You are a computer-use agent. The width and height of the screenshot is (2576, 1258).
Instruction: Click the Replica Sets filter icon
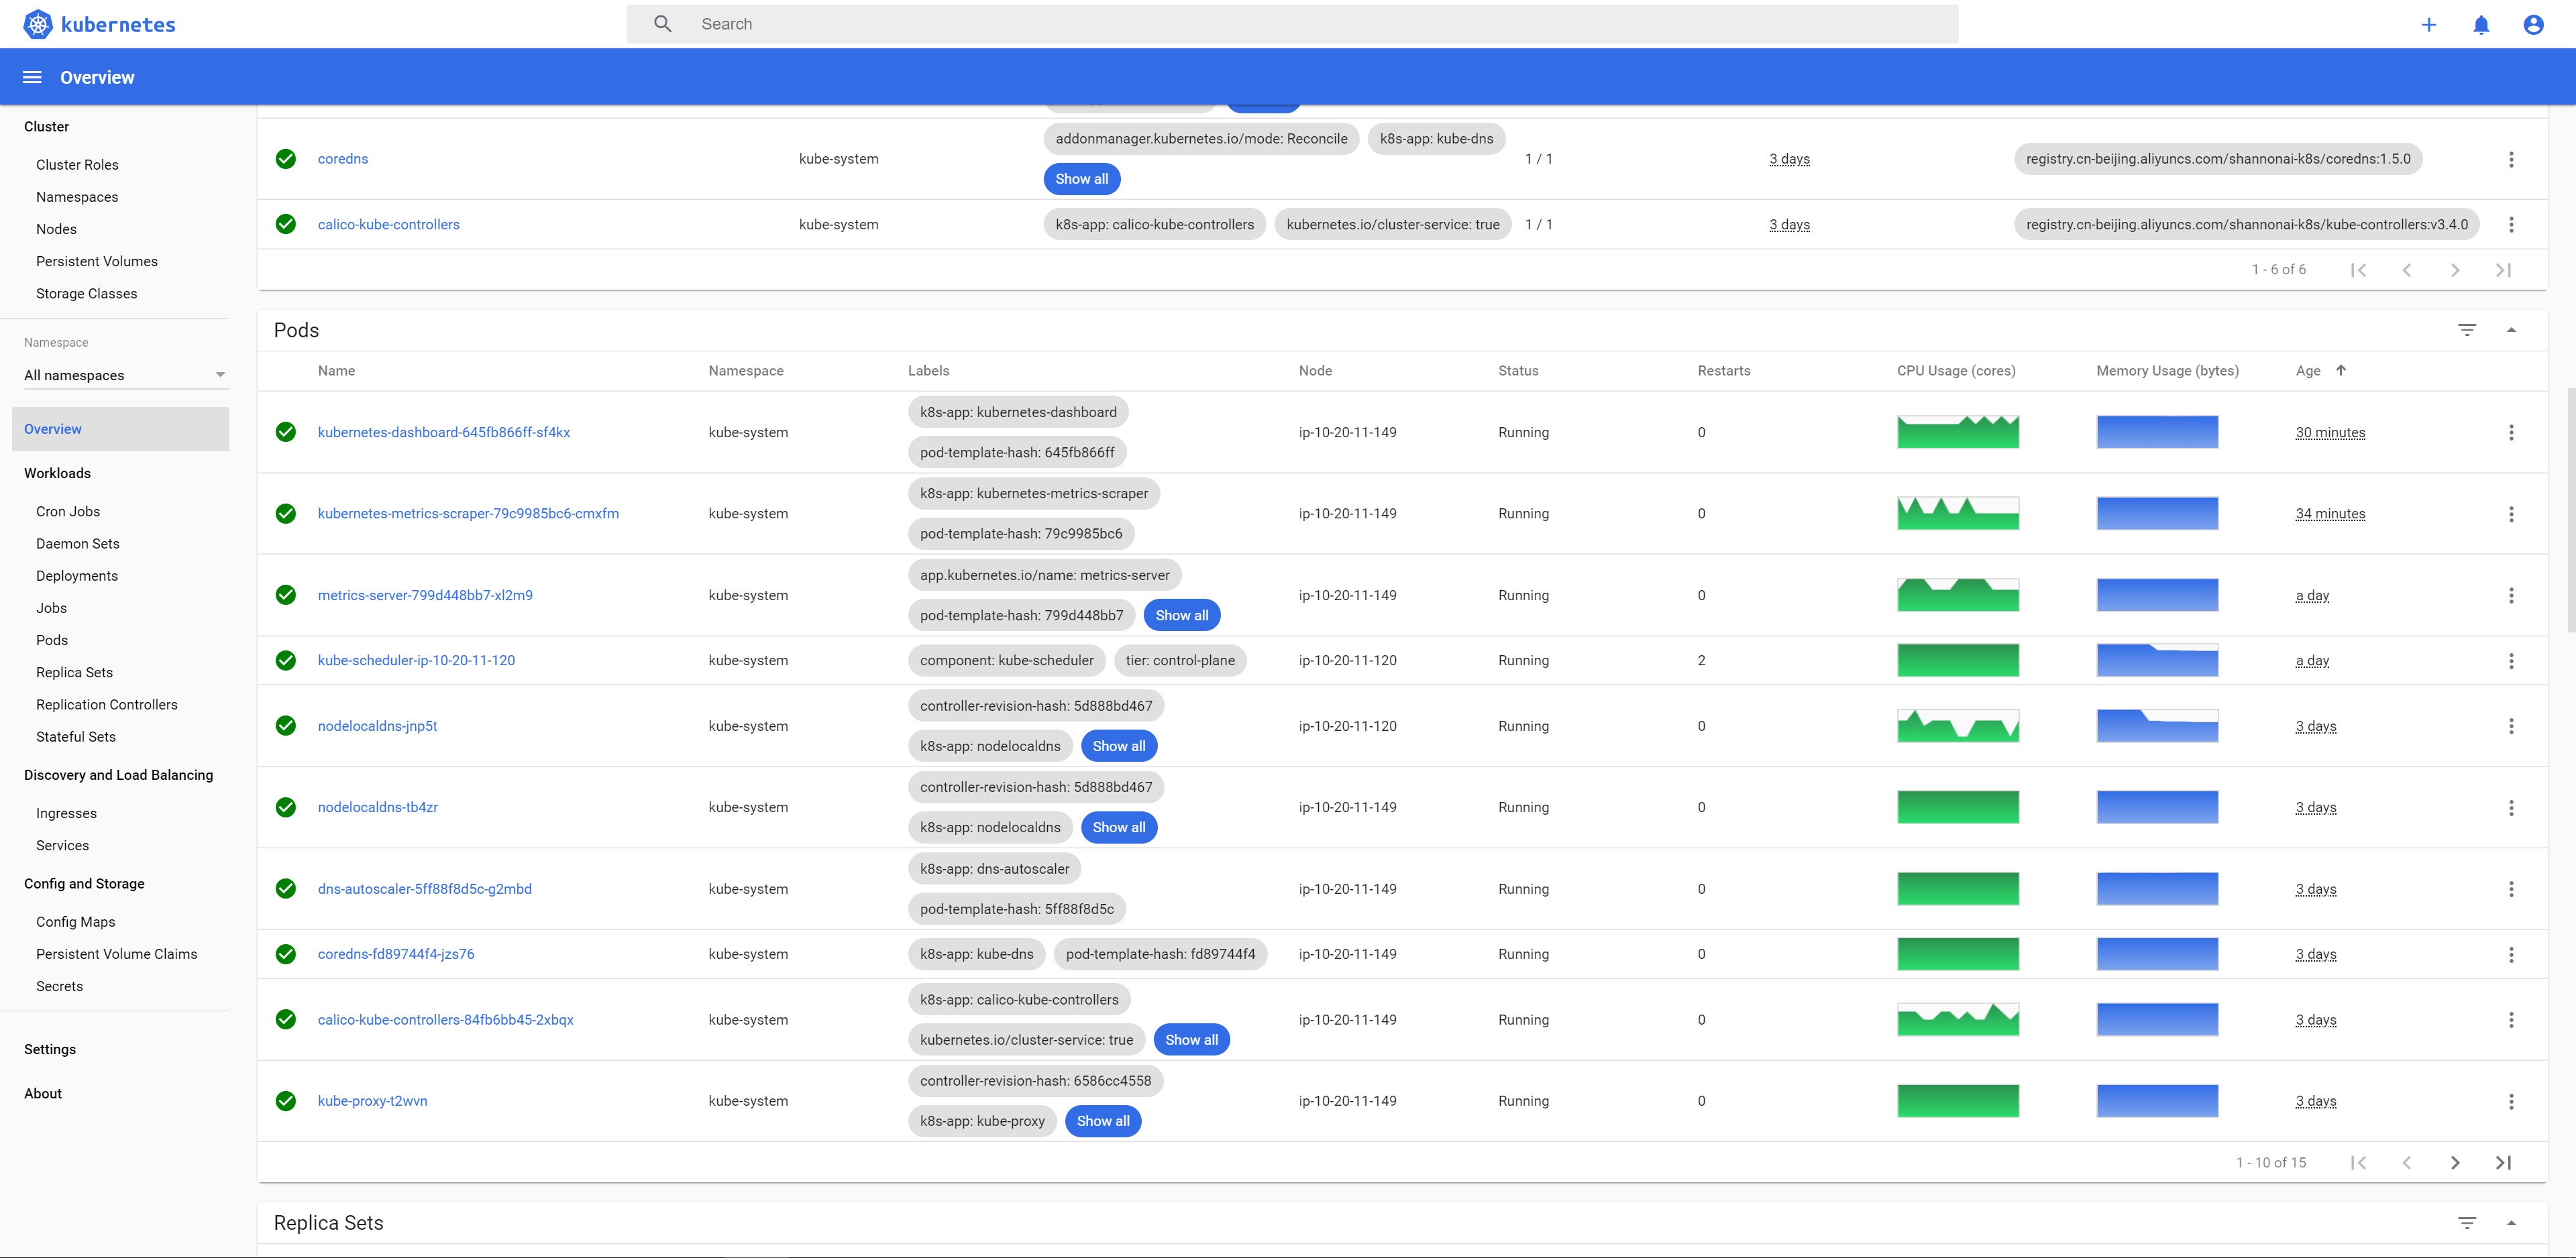pos(2467,1223)
